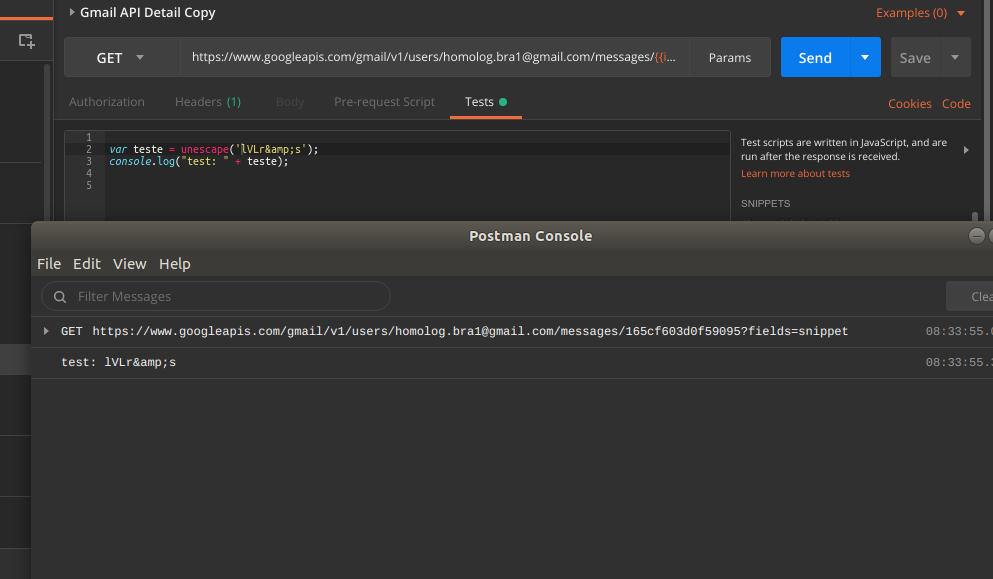Click the snippets expander arrow beside test description
Image resolution: width=993 pixels, height=579 pixels.
coord(965,149)
